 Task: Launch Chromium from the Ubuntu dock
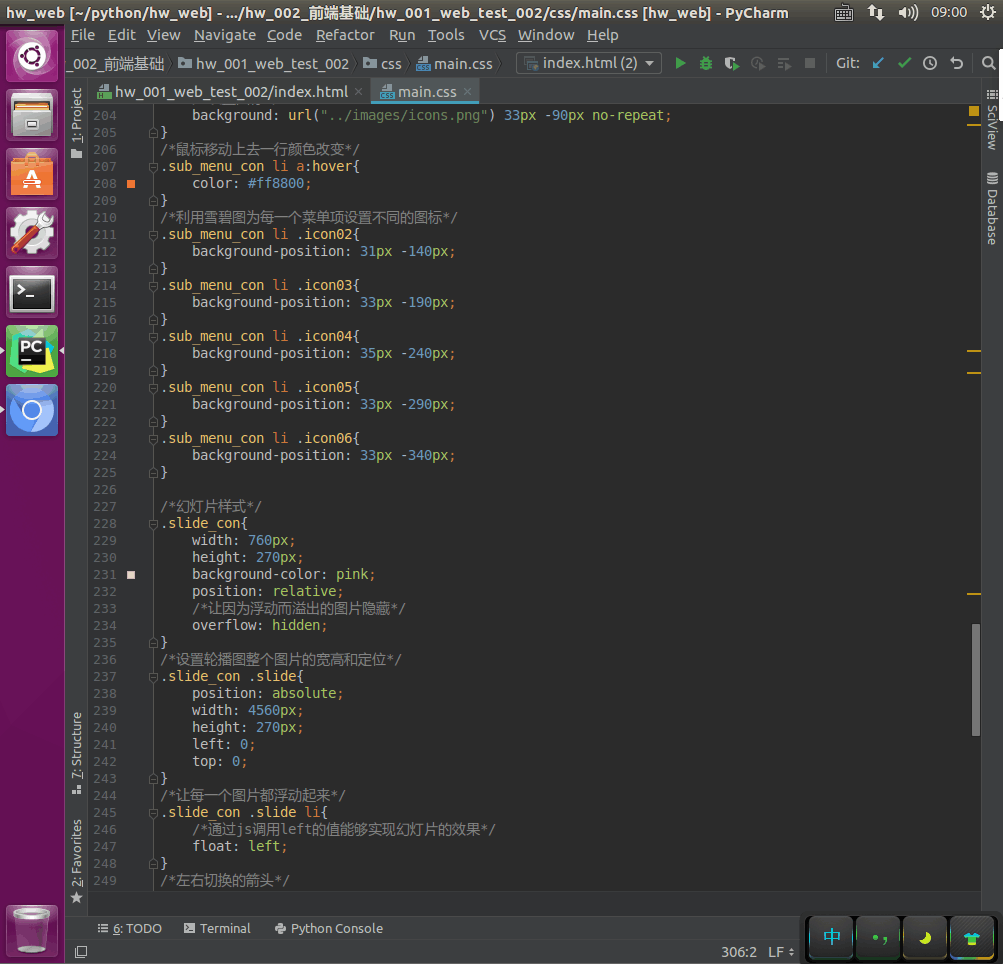tap(32, 410)
